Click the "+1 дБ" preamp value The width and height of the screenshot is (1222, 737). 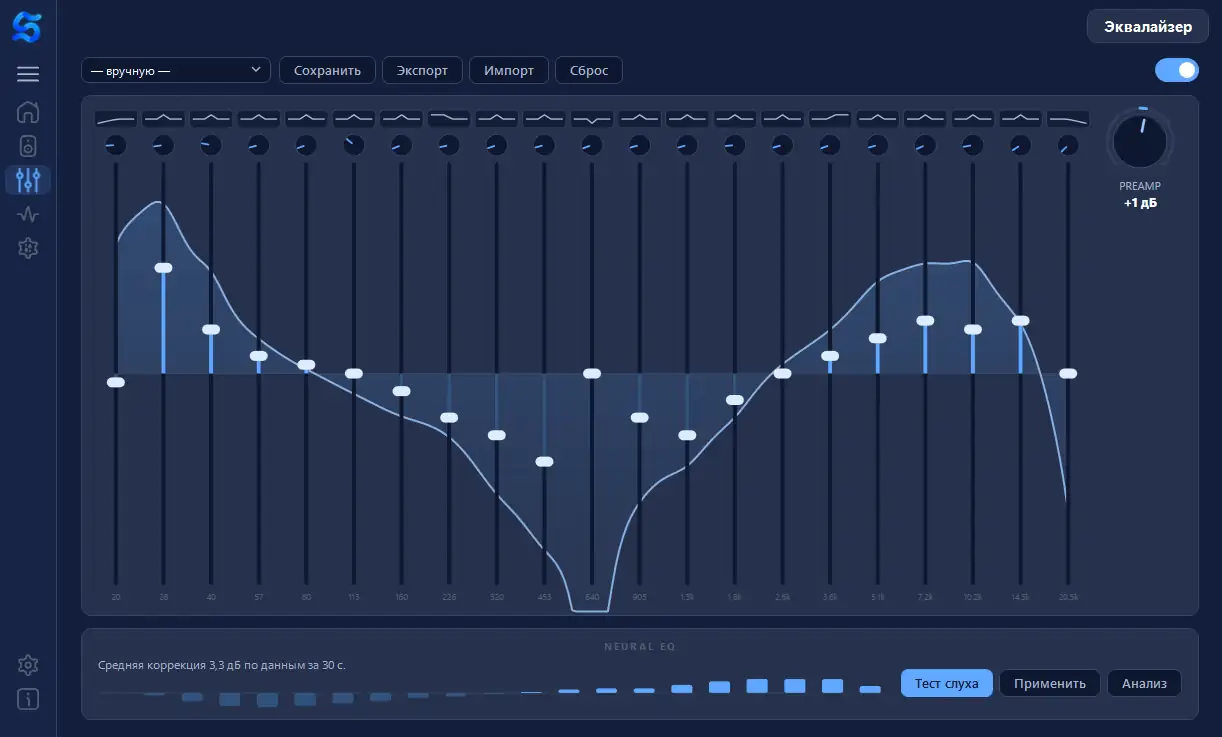click(1141, 203)
